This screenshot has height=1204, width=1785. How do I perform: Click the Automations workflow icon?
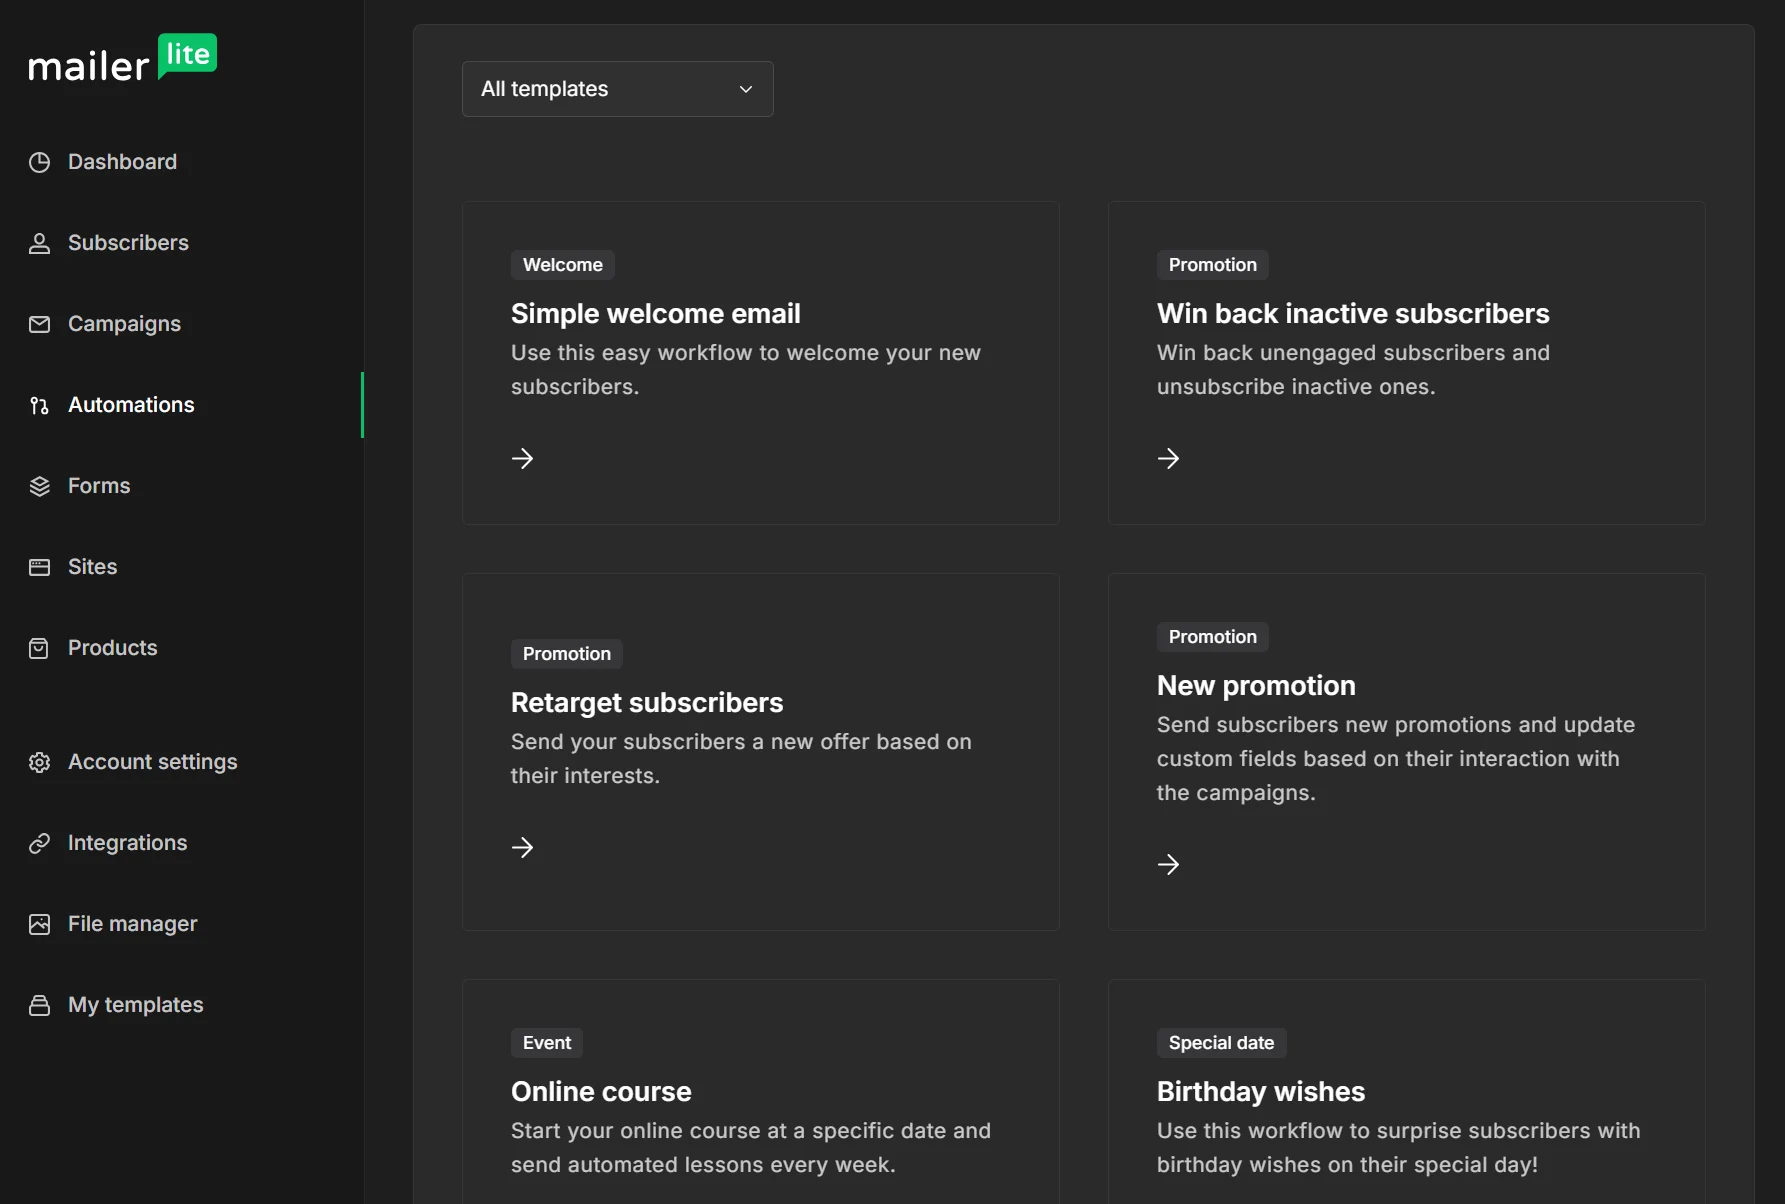point(39,405)
